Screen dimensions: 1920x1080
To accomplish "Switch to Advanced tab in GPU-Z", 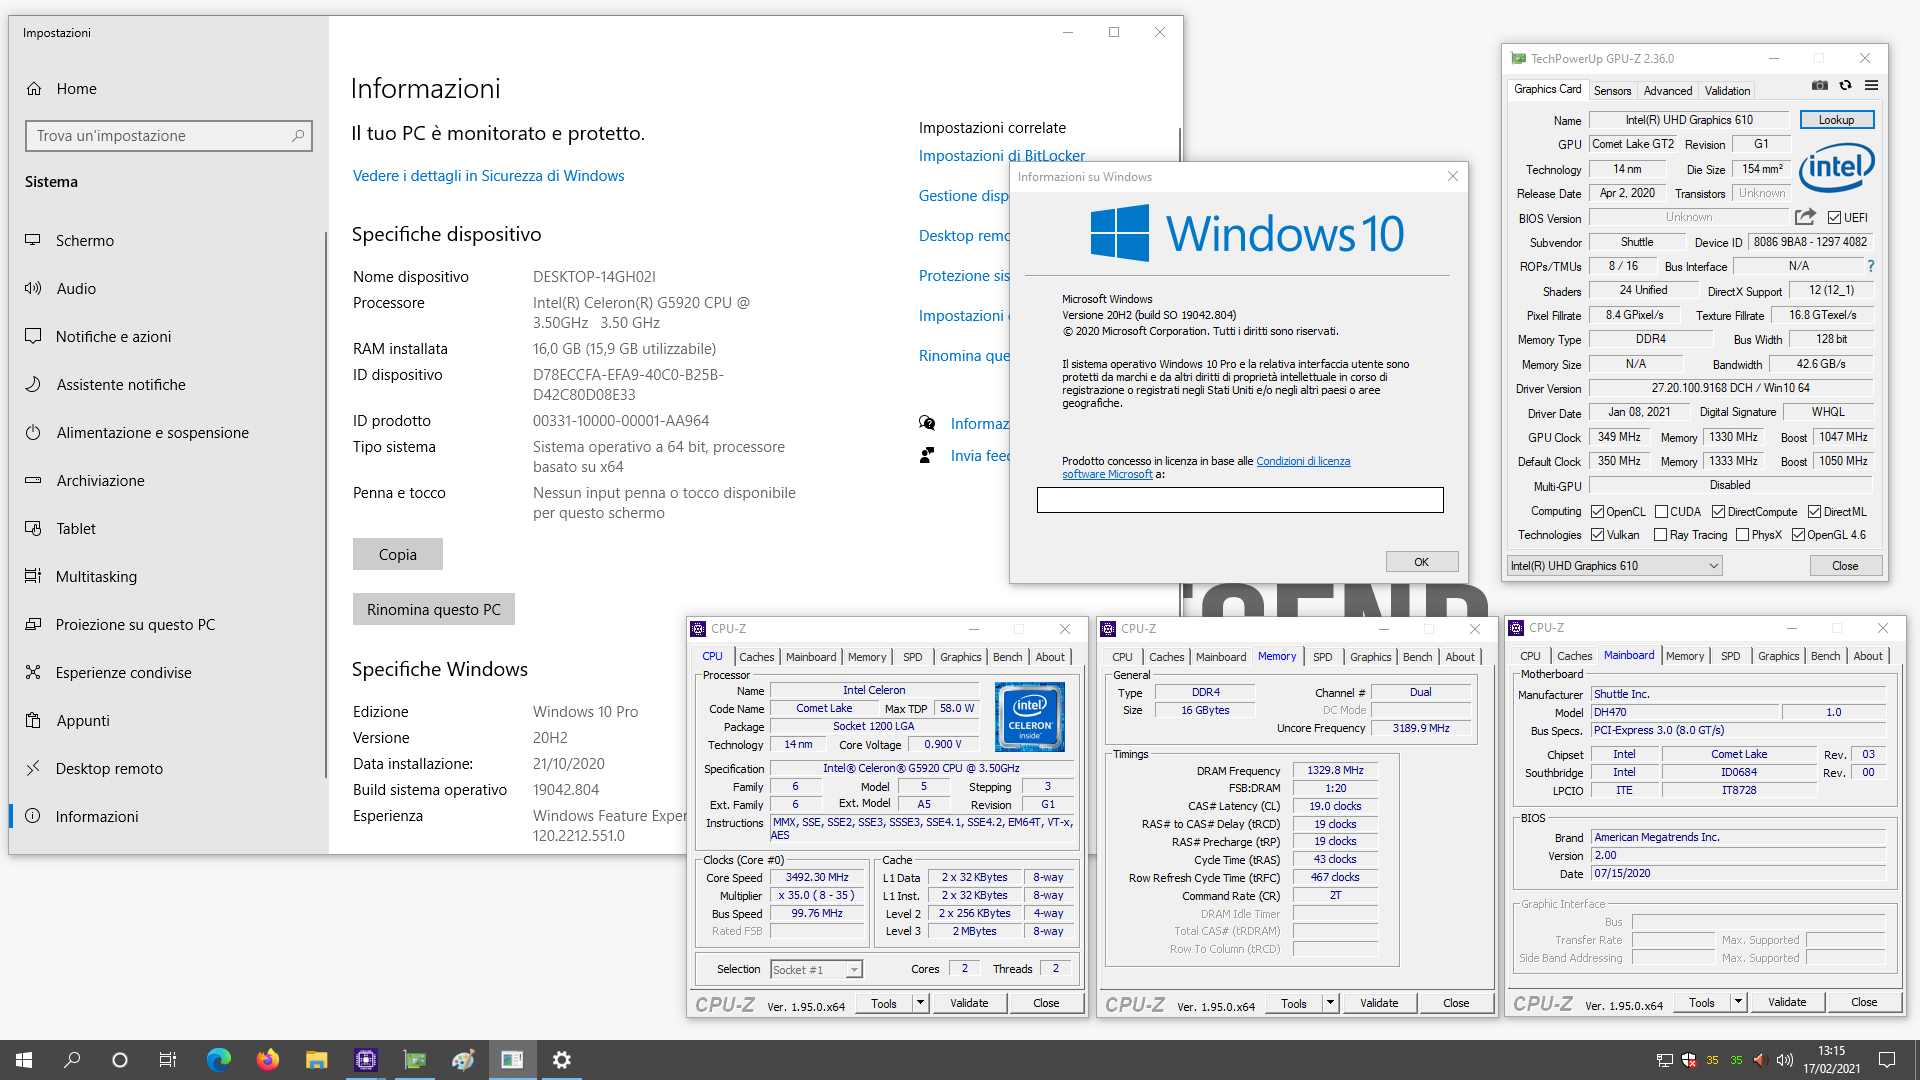I will pos(1668,91).
